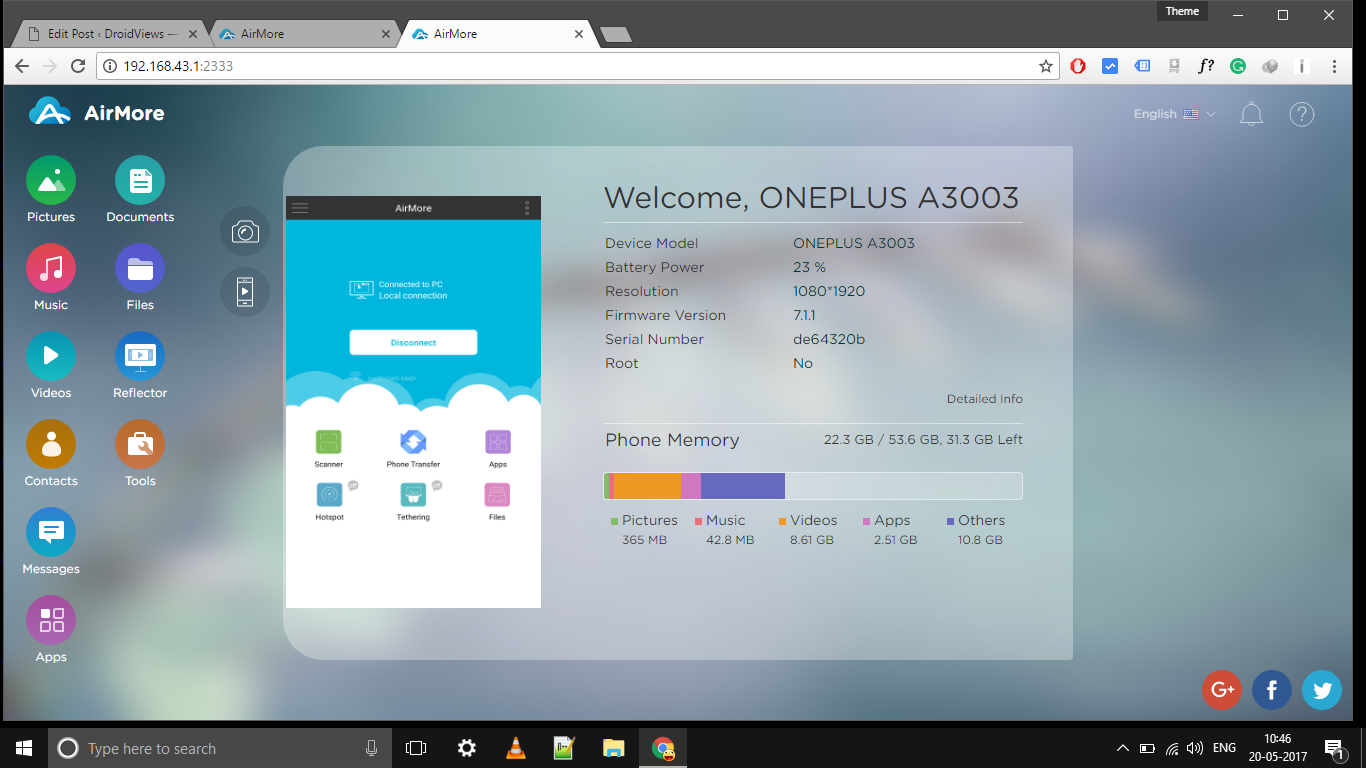Show hidden system tray icons
The image size is (1366, 768).
coord(1123,748)
